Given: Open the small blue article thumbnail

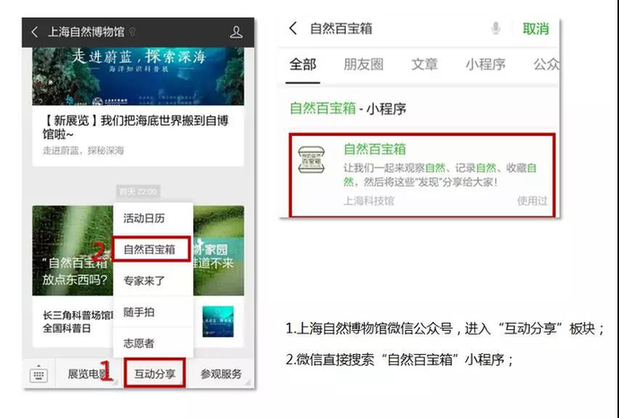Looking at the screenshot, I should click(218, 321).
